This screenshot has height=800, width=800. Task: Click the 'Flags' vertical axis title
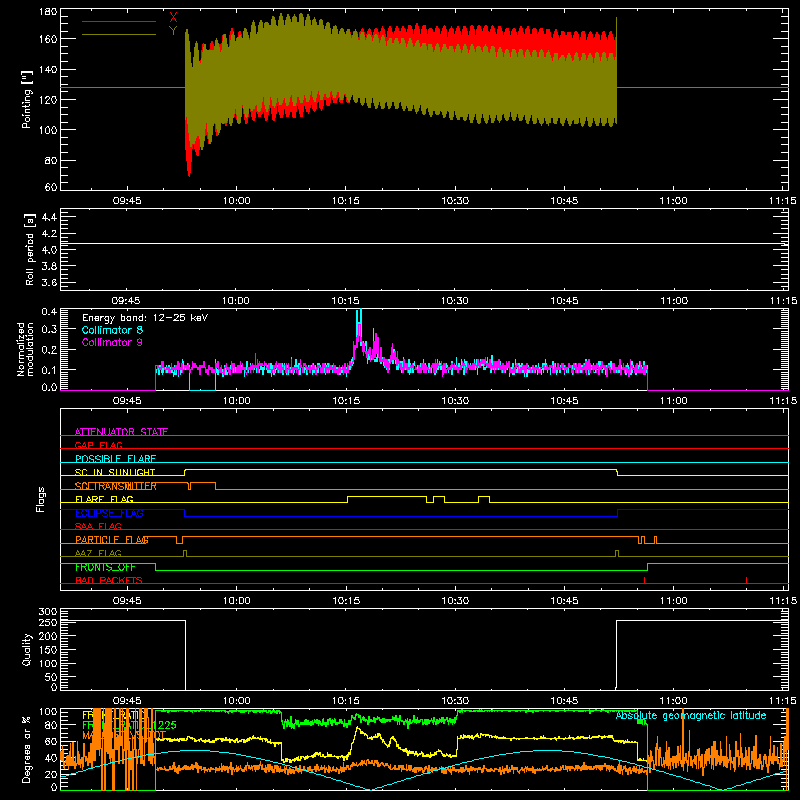point(41,499)
